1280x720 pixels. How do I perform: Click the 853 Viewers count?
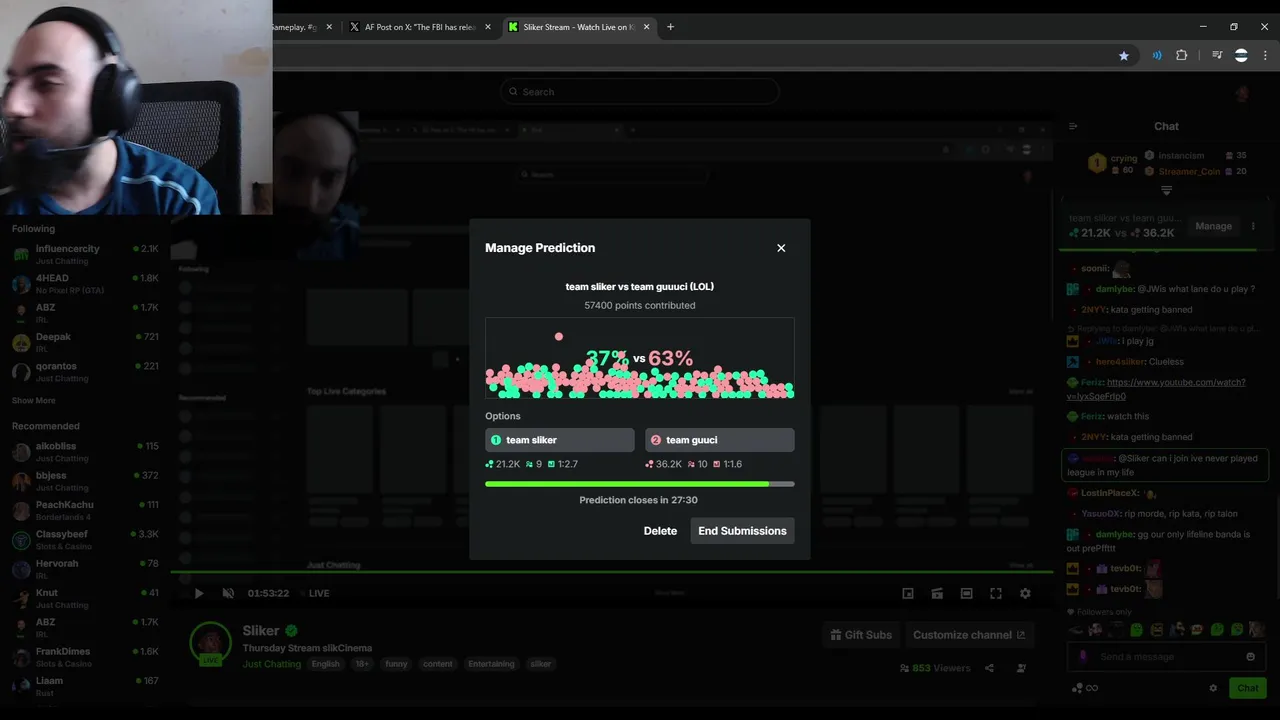[935, 668]
